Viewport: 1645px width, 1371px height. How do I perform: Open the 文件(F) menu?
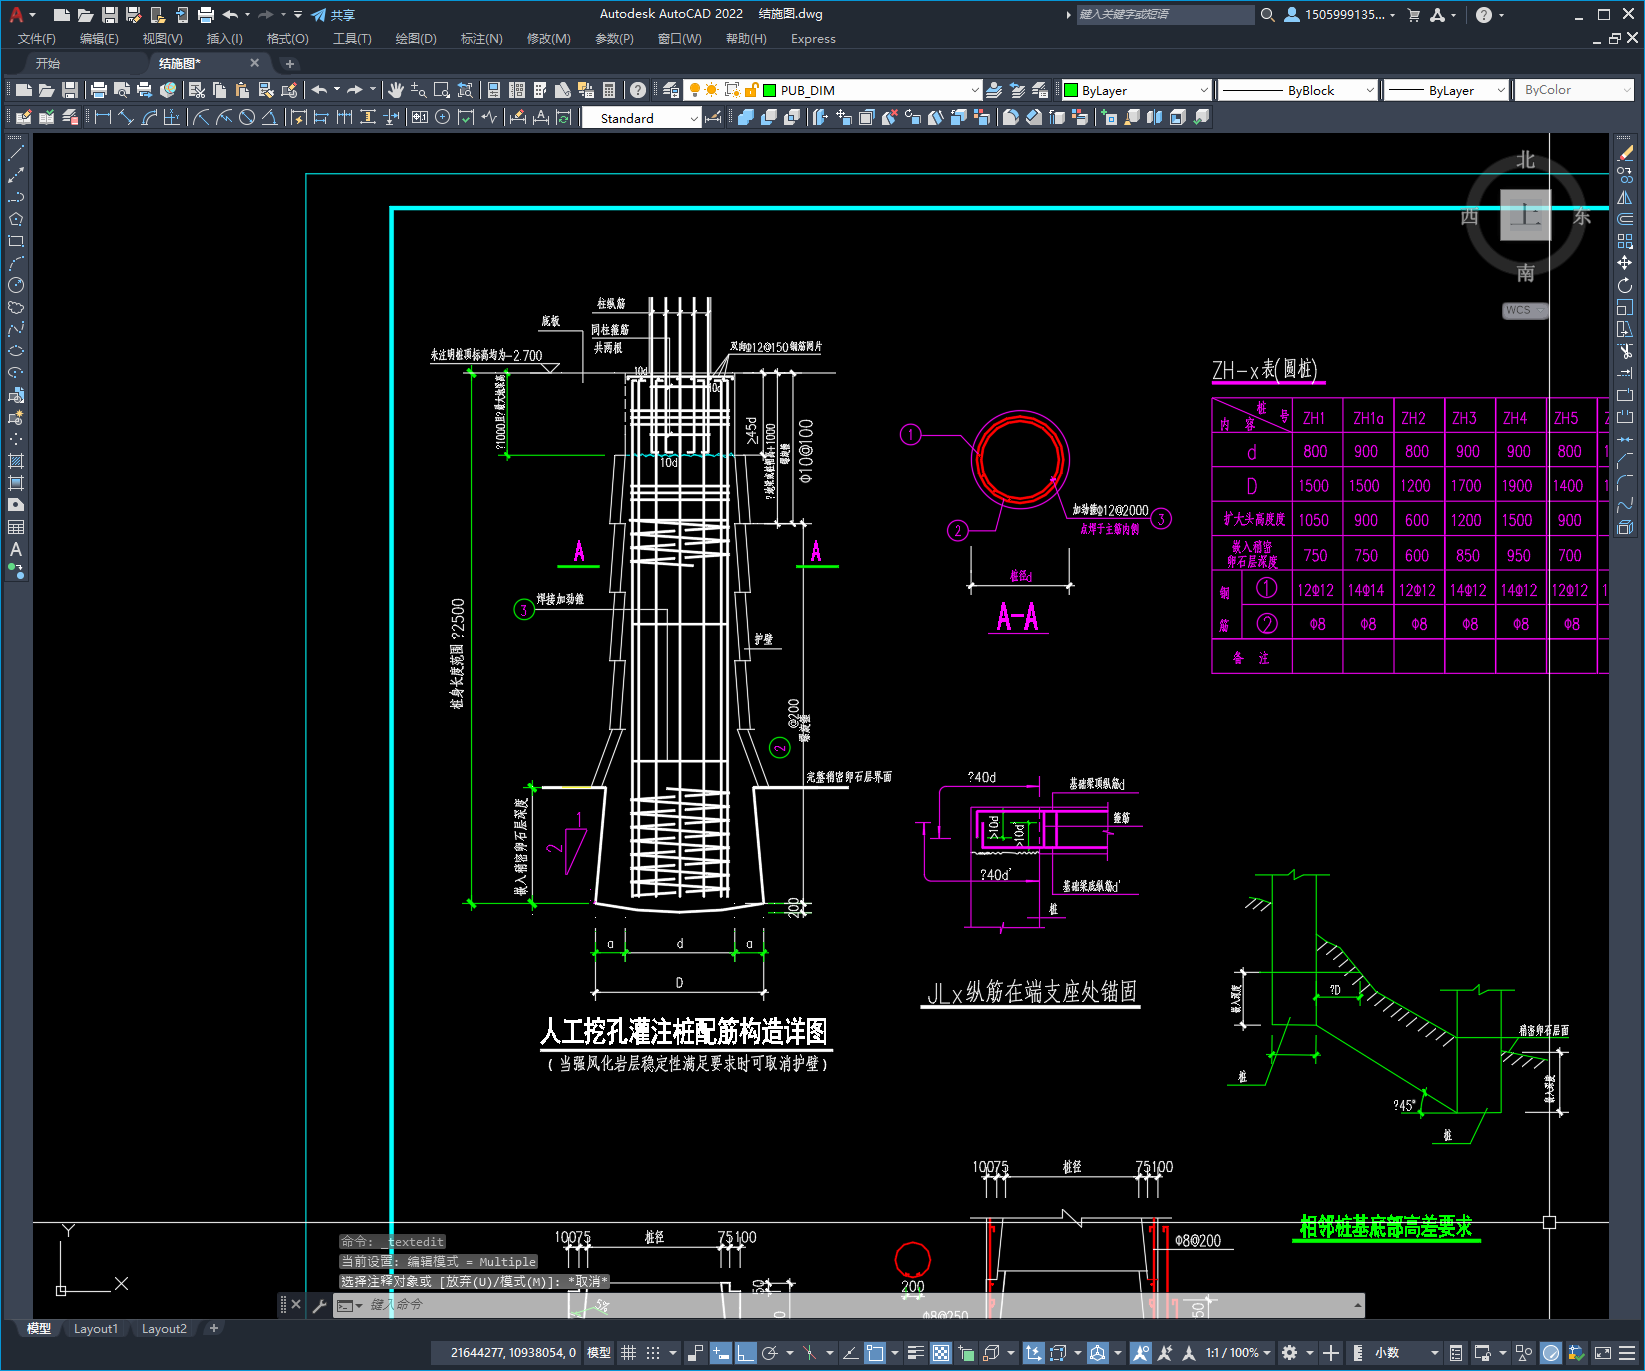37,39
